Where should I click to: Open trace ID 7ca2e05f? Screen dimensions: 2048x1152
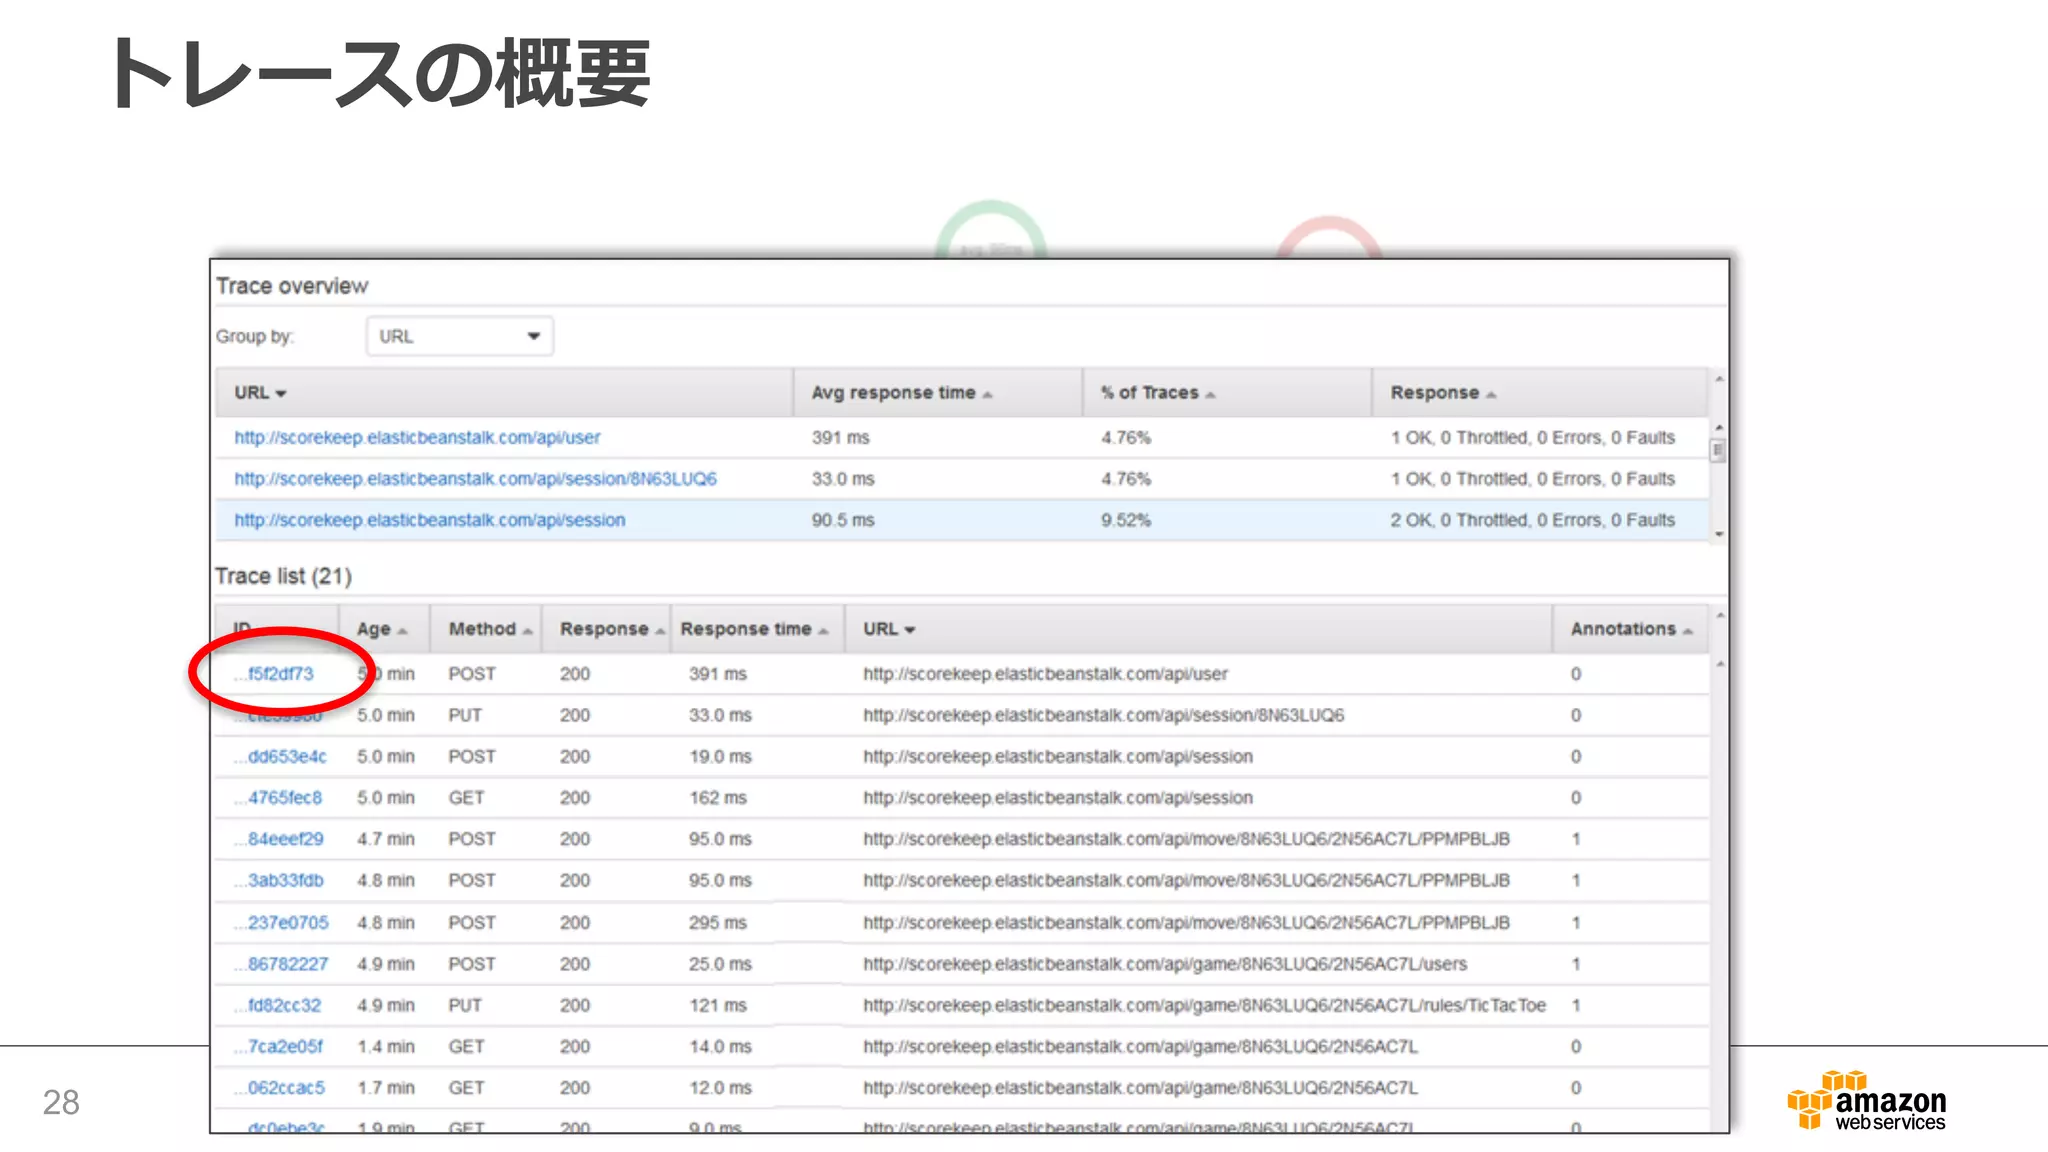click(285, 1046)
